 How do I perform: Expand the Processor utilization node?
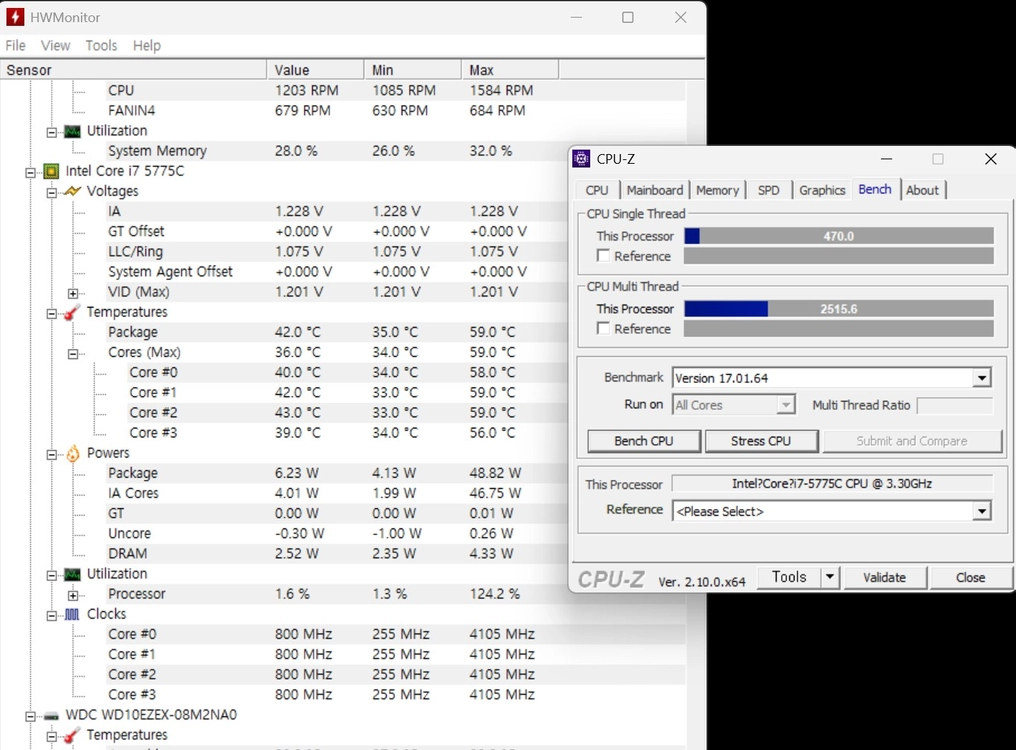click(x=73, y=595)
